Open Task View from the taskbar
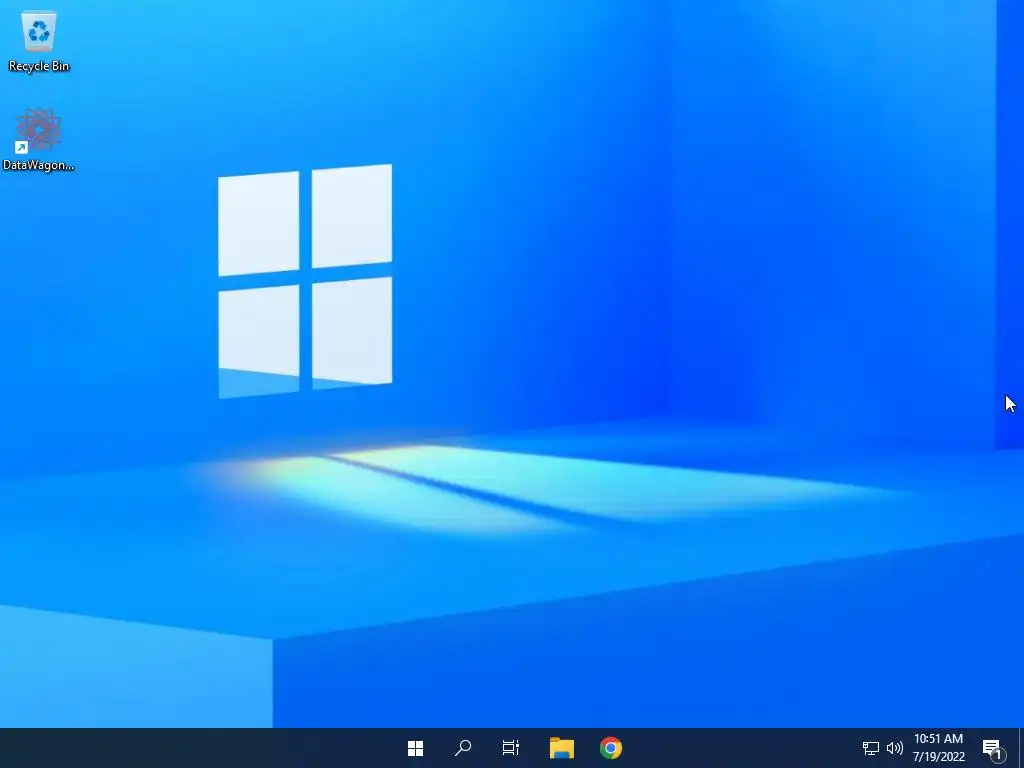 511,748
